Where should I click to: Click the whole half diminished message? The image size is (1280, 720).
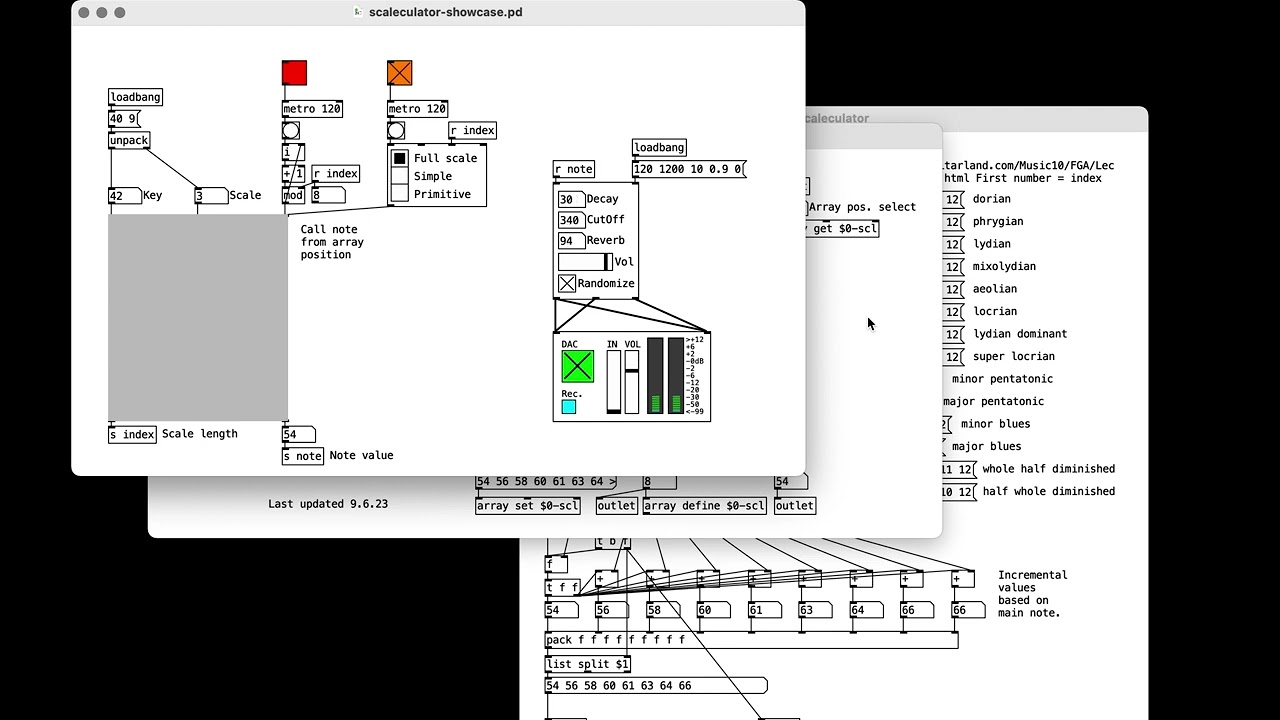click(x=958, y=469)
